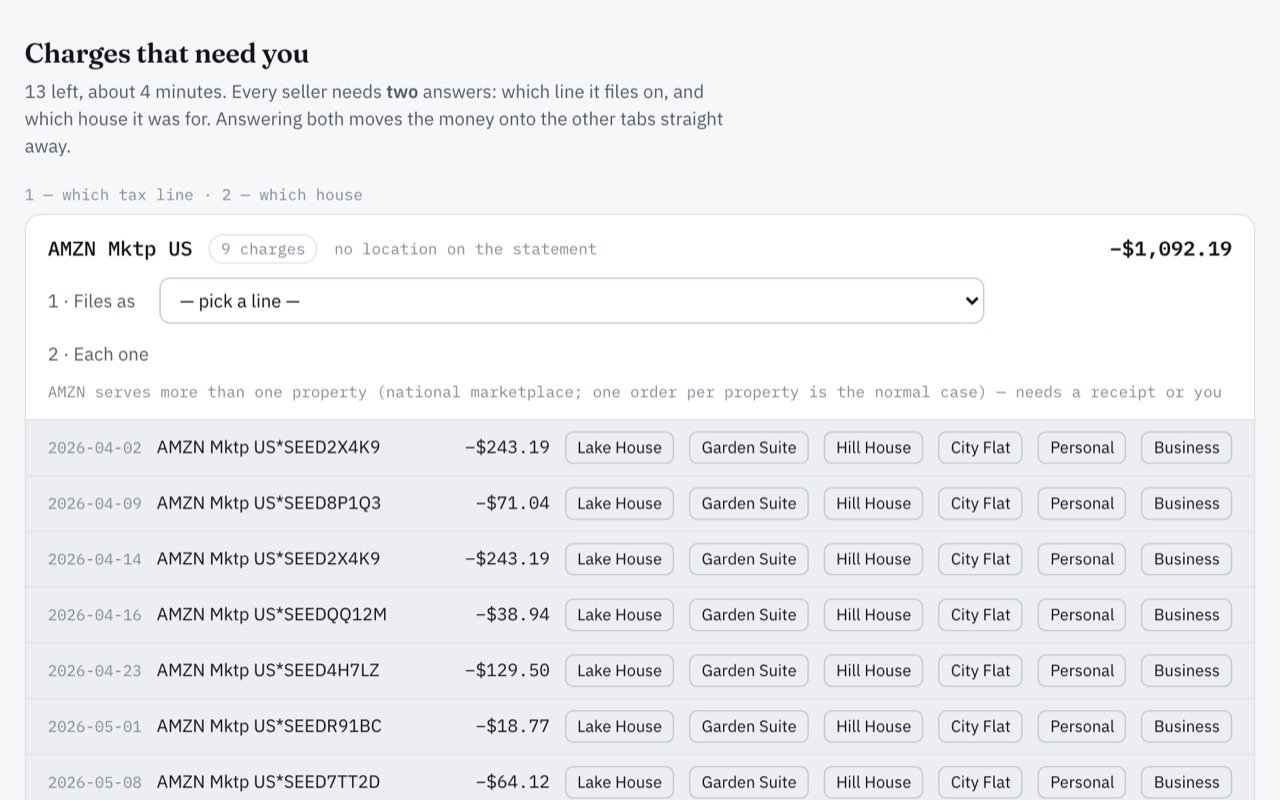Mark the -$71.04 charge as Personal
The width and height of the screenshot is (1280, 800).
(1082, 503)
